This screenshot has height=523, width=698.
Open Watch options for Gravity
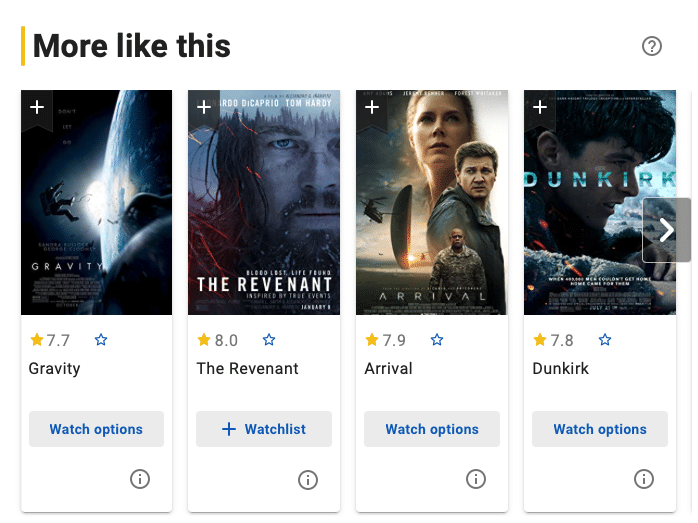(96, 429)
